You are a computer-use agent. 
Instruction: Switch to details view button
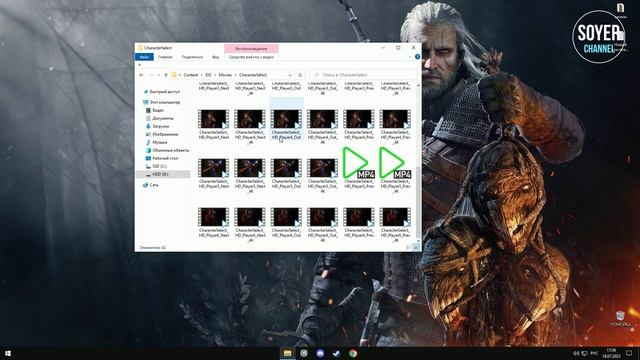coord(409,247)
